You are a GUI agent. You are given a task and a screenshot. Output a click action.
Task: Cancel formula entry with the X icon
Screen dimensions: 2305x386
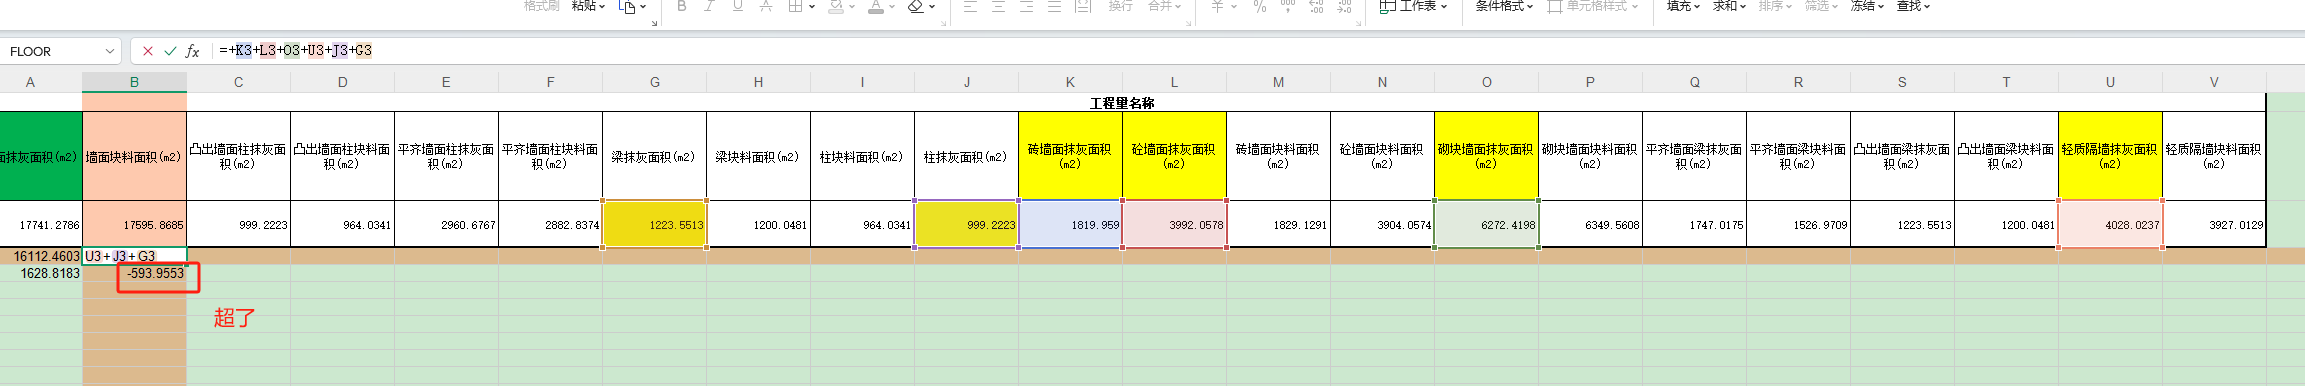point(148,51)
